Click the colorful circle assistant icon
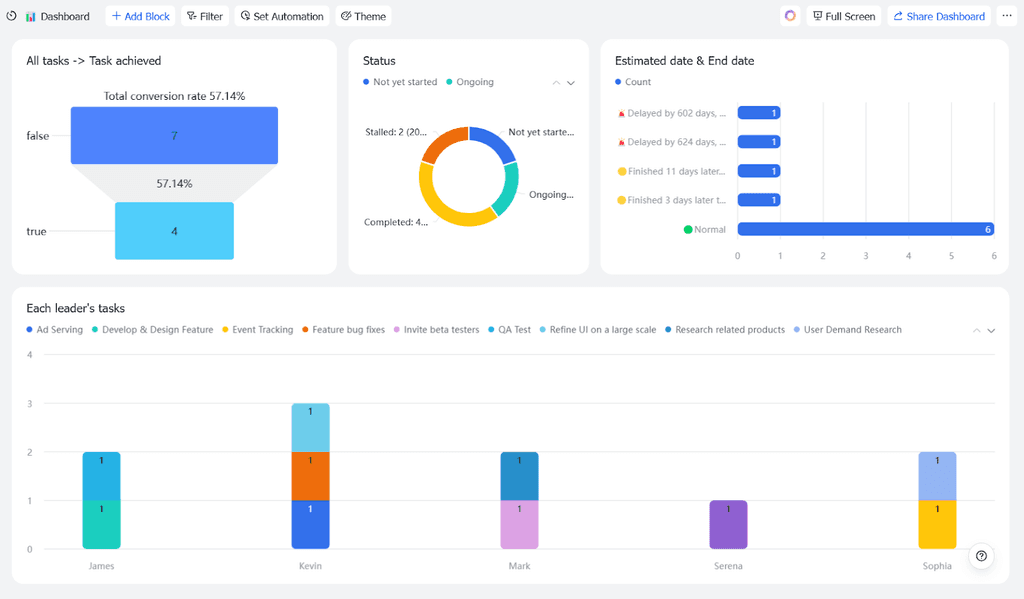 point(790,16)
